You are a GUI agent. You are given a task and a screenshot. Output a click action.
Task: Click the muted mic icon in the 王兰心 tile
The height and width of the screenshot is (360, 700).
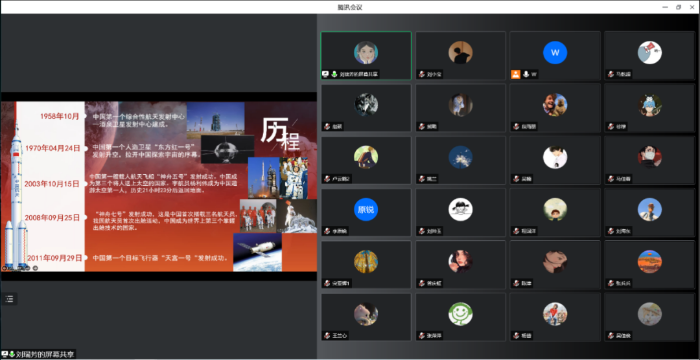coord(326,335)
